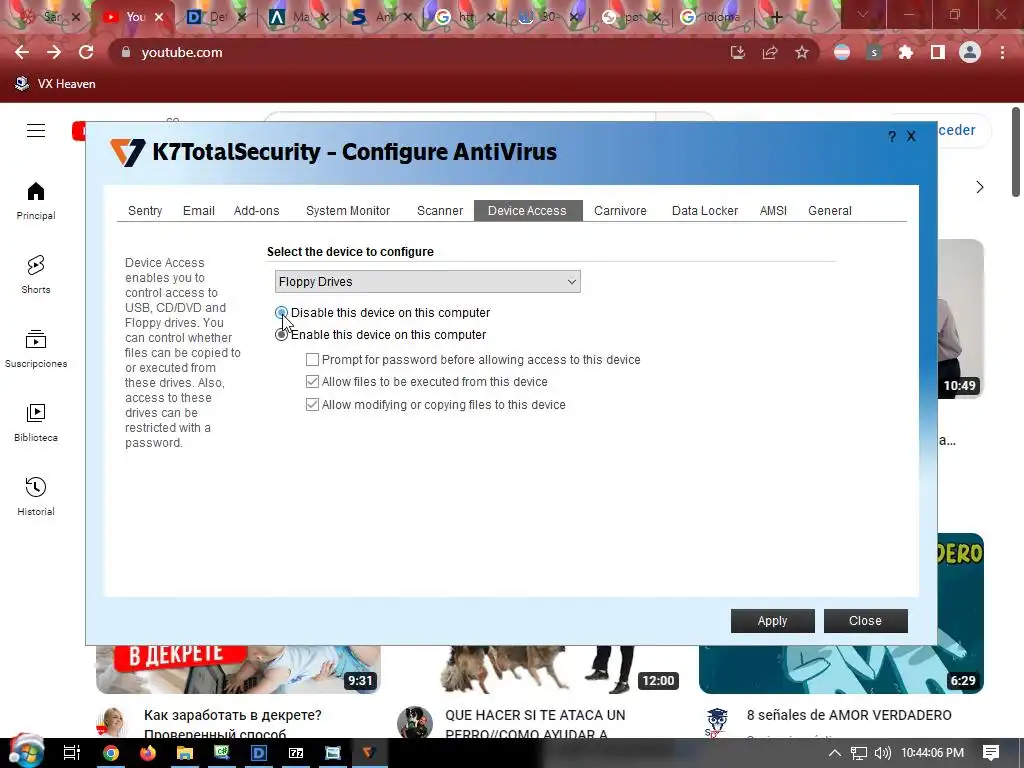Switch to the Email tab
Viewport: 1024px width, 768px height.
(199, 211)
